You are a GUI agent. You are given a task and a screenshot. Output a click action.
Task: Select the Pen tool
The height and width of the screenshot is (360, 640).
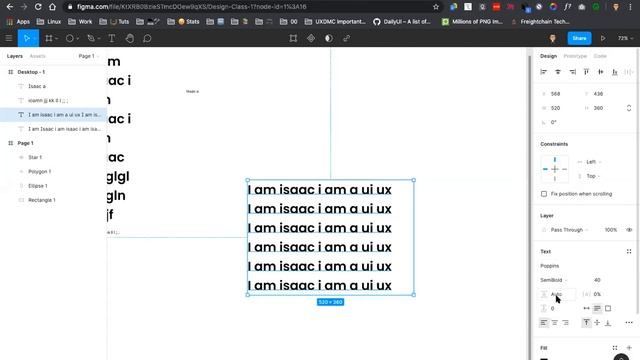point(91,38)
